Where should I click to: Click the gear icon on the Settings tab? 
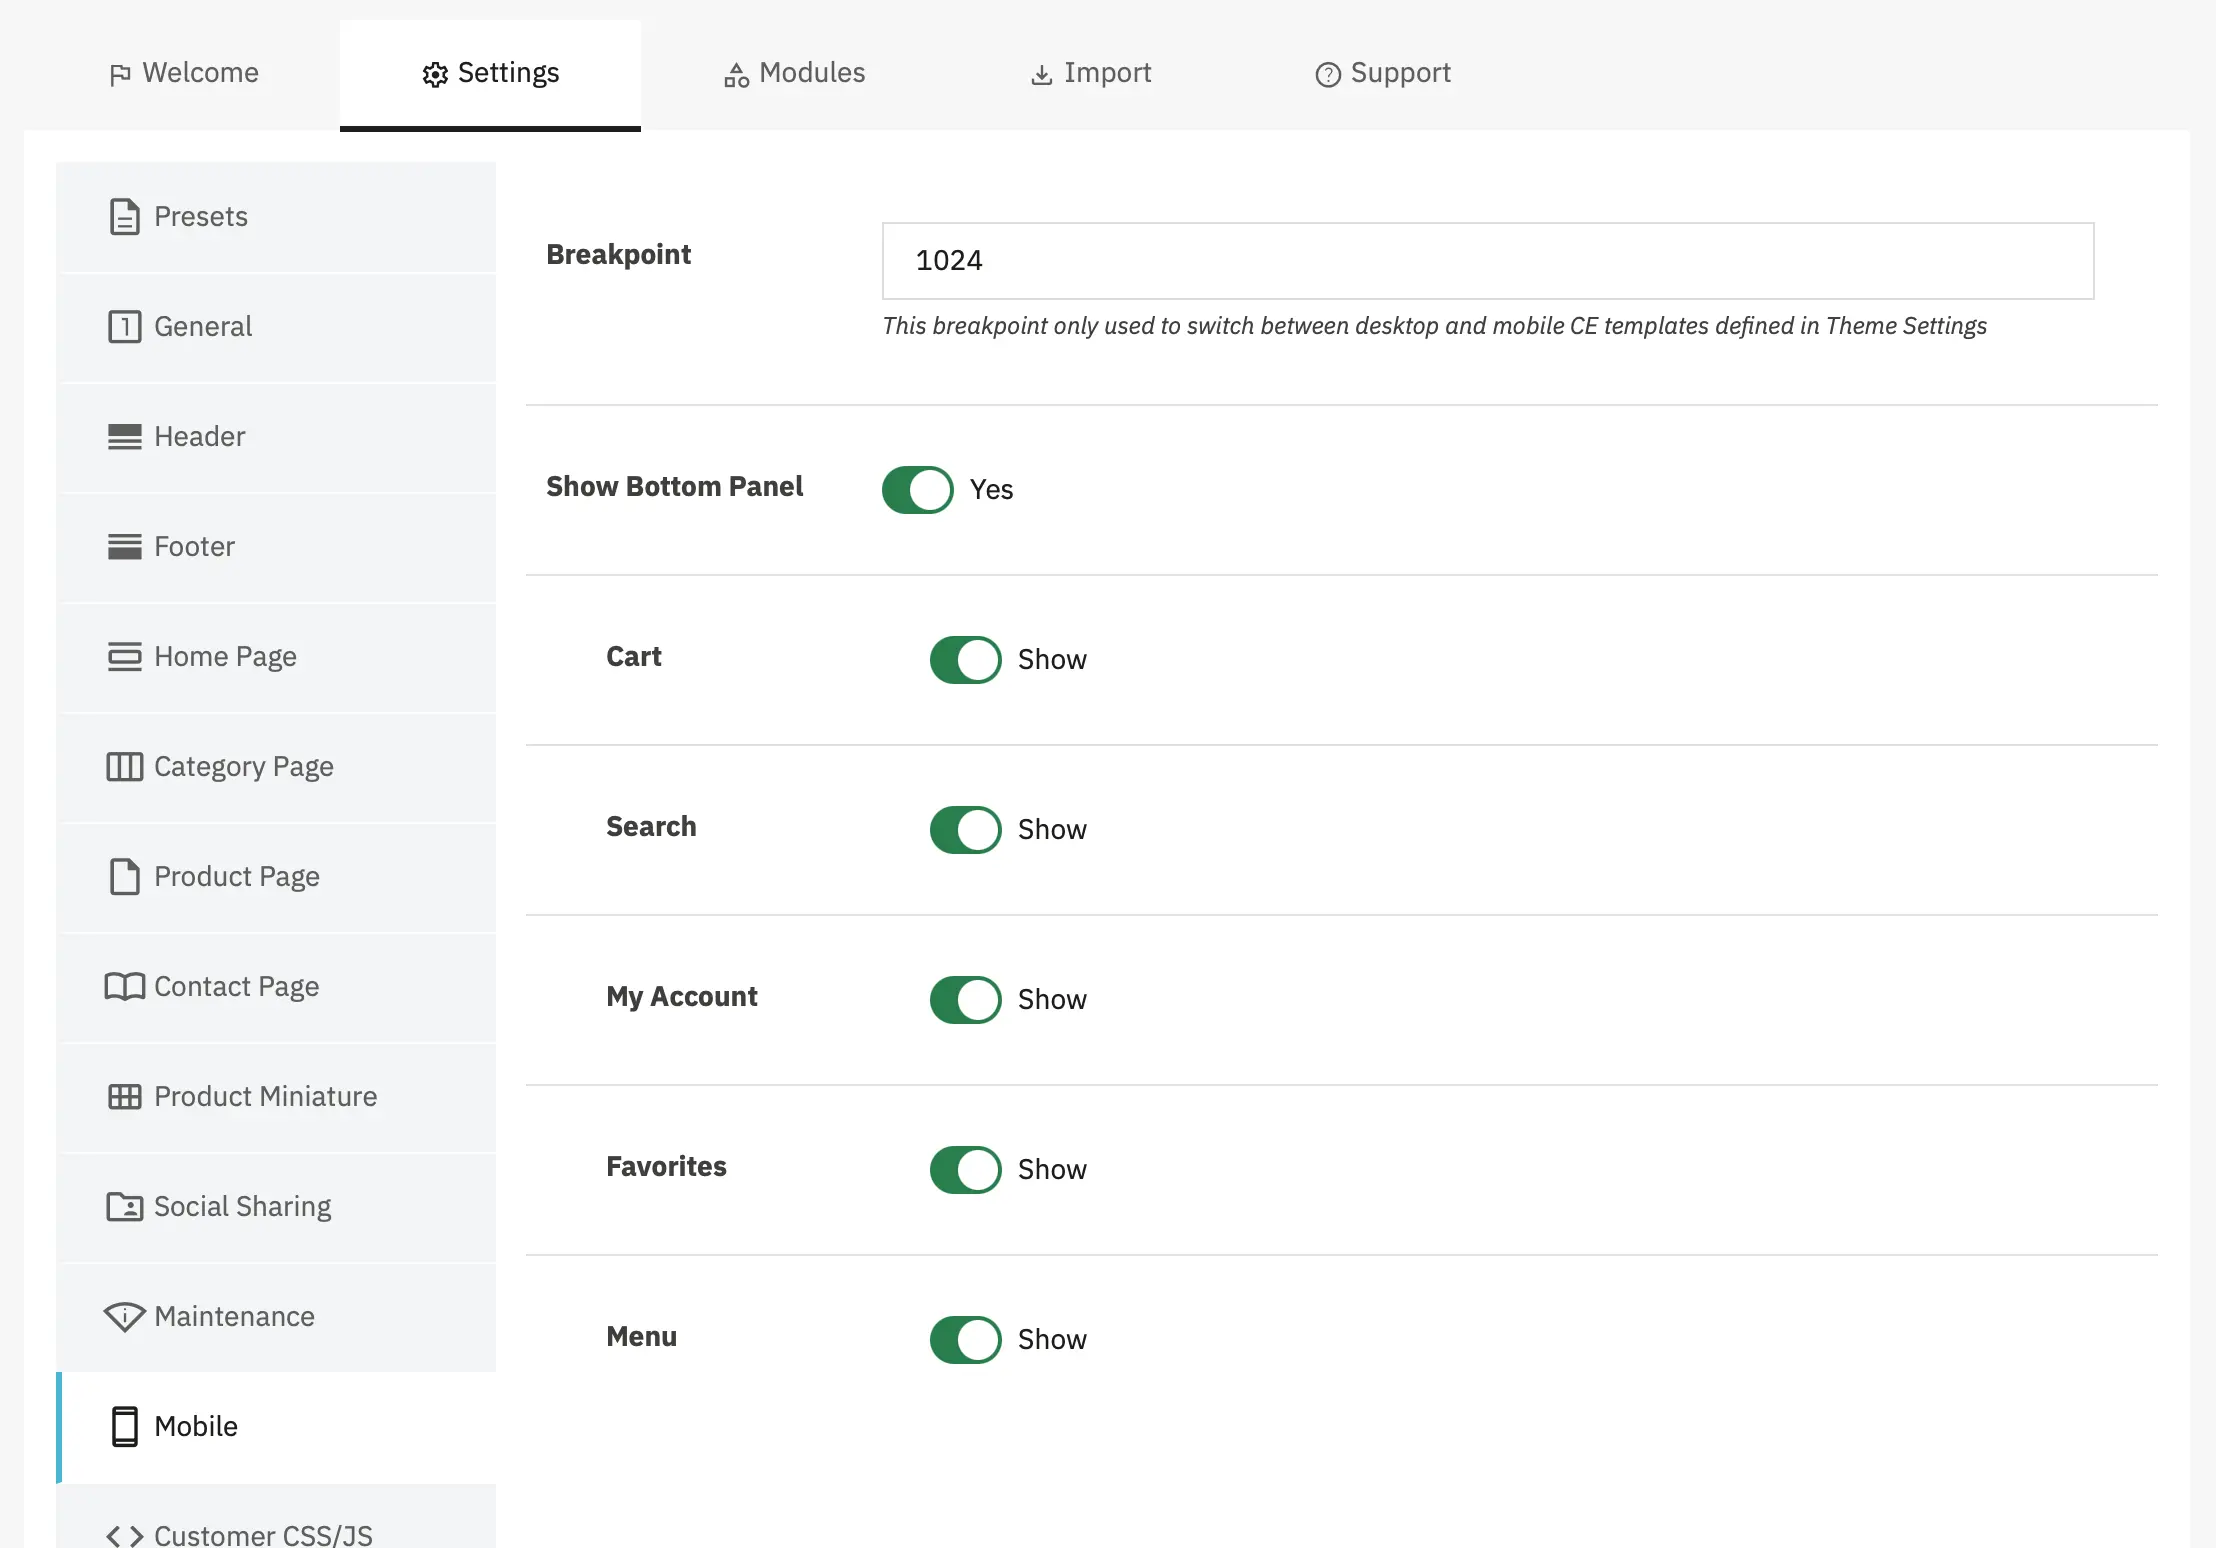(435, 75)
